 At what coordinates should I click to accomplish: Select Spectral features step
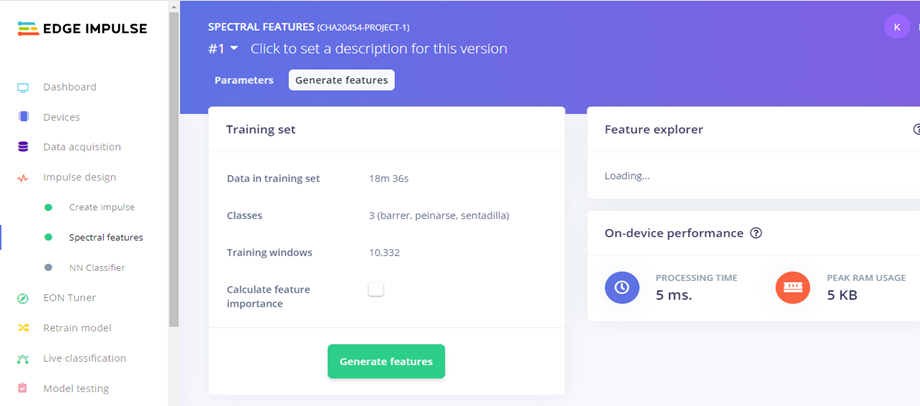(x=106, y=238)
